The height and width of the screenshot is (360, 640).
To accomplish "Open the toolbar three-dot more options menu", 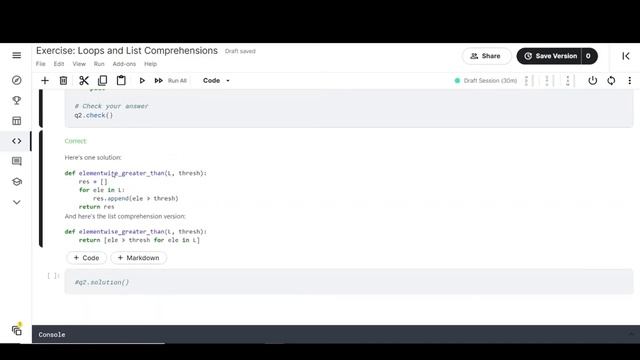I will pyautogui.click(x=629, y=80).
